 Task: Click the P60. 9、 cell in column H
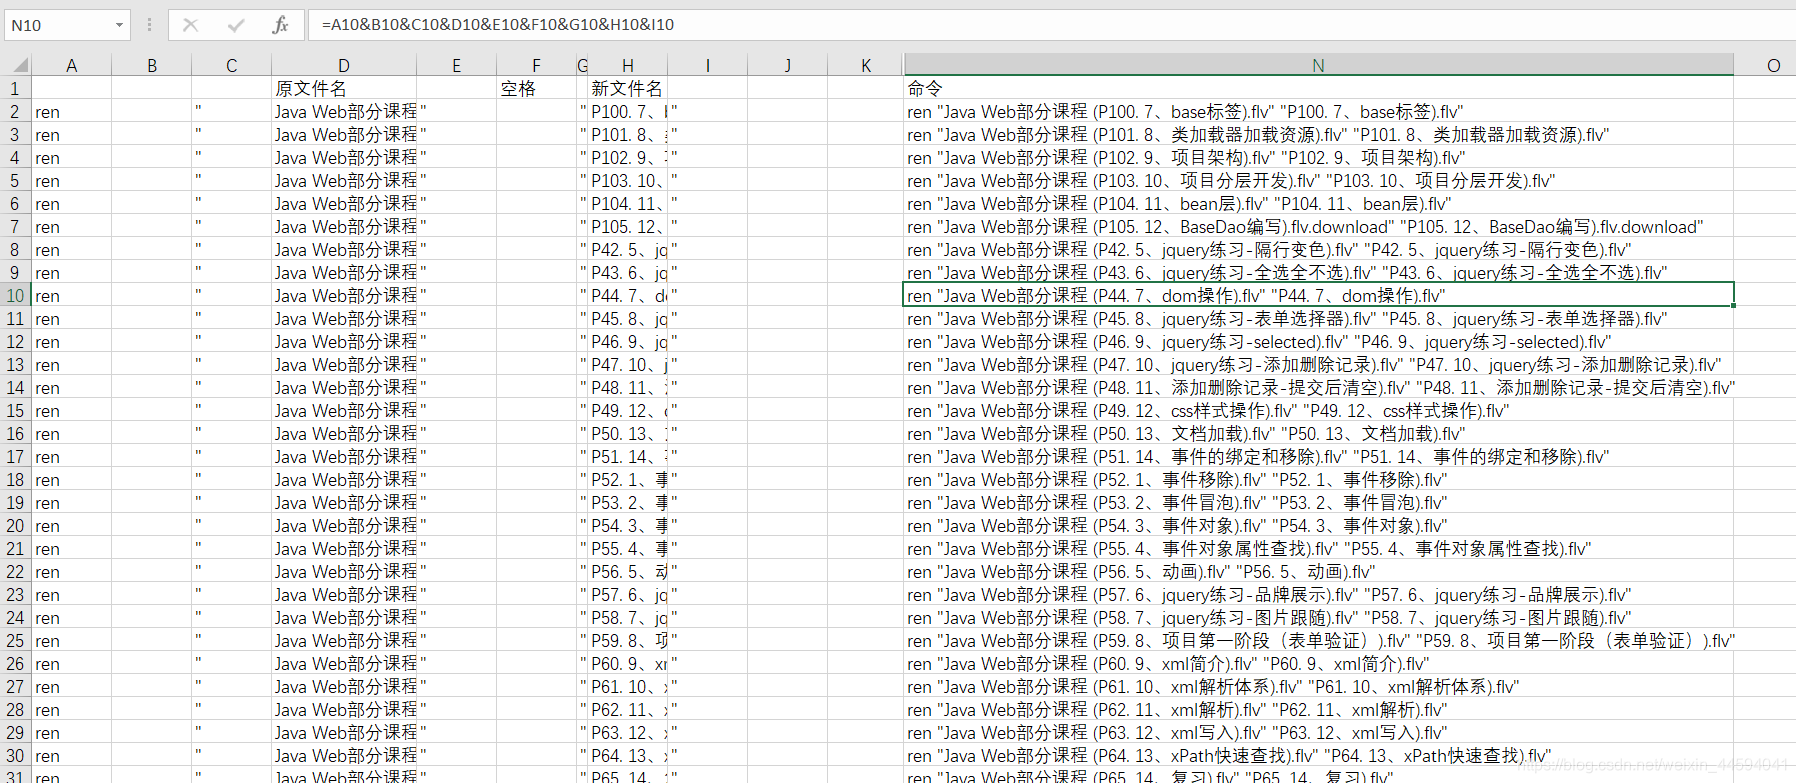coord(628,664)
